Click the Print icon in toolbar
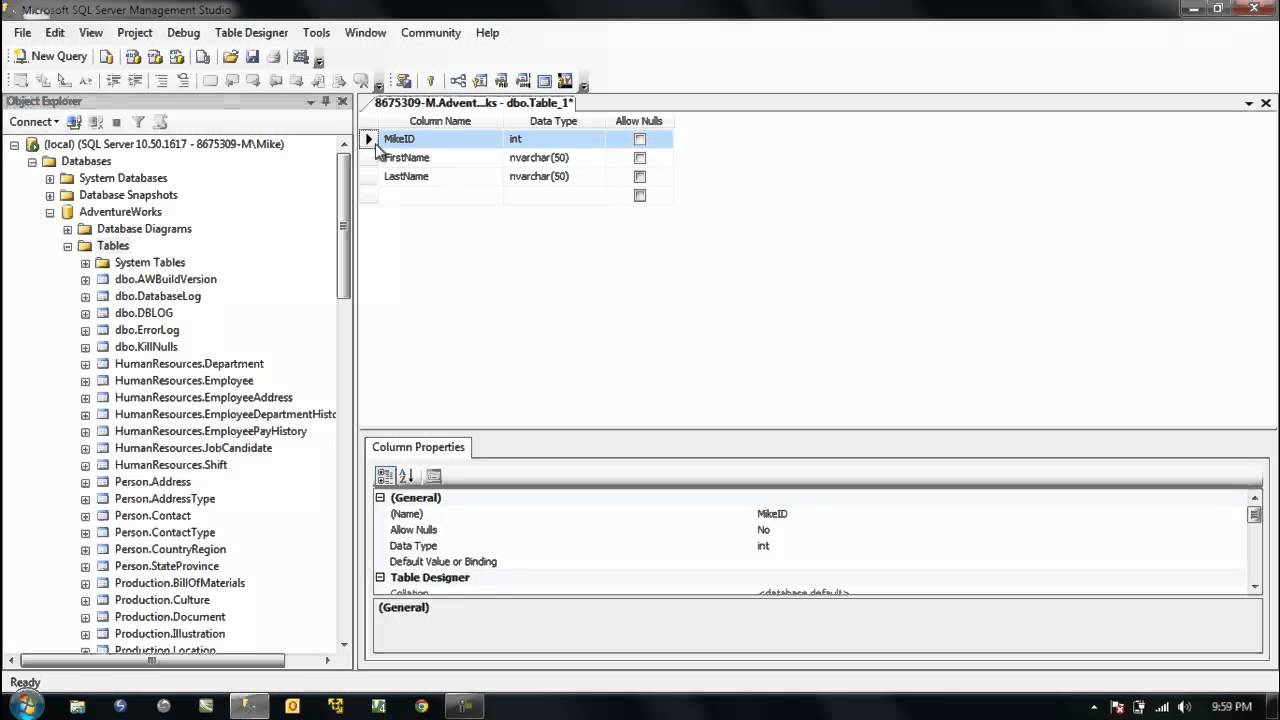1280x720 pixels. (274, 57)
